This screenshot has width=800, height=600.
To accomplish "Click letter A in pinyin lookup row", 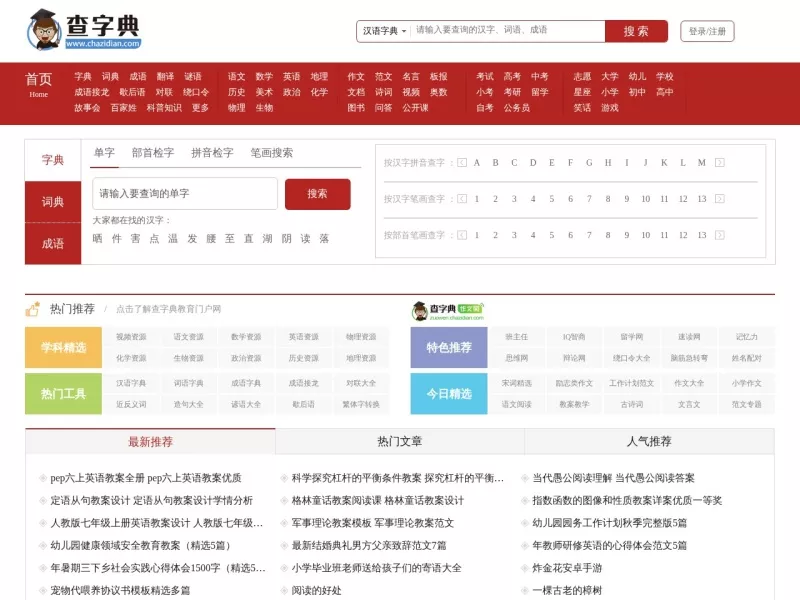I will coord(477,163).
